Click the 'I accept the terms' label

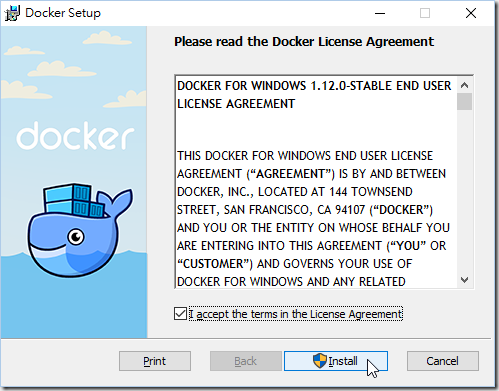coord(296,314)
